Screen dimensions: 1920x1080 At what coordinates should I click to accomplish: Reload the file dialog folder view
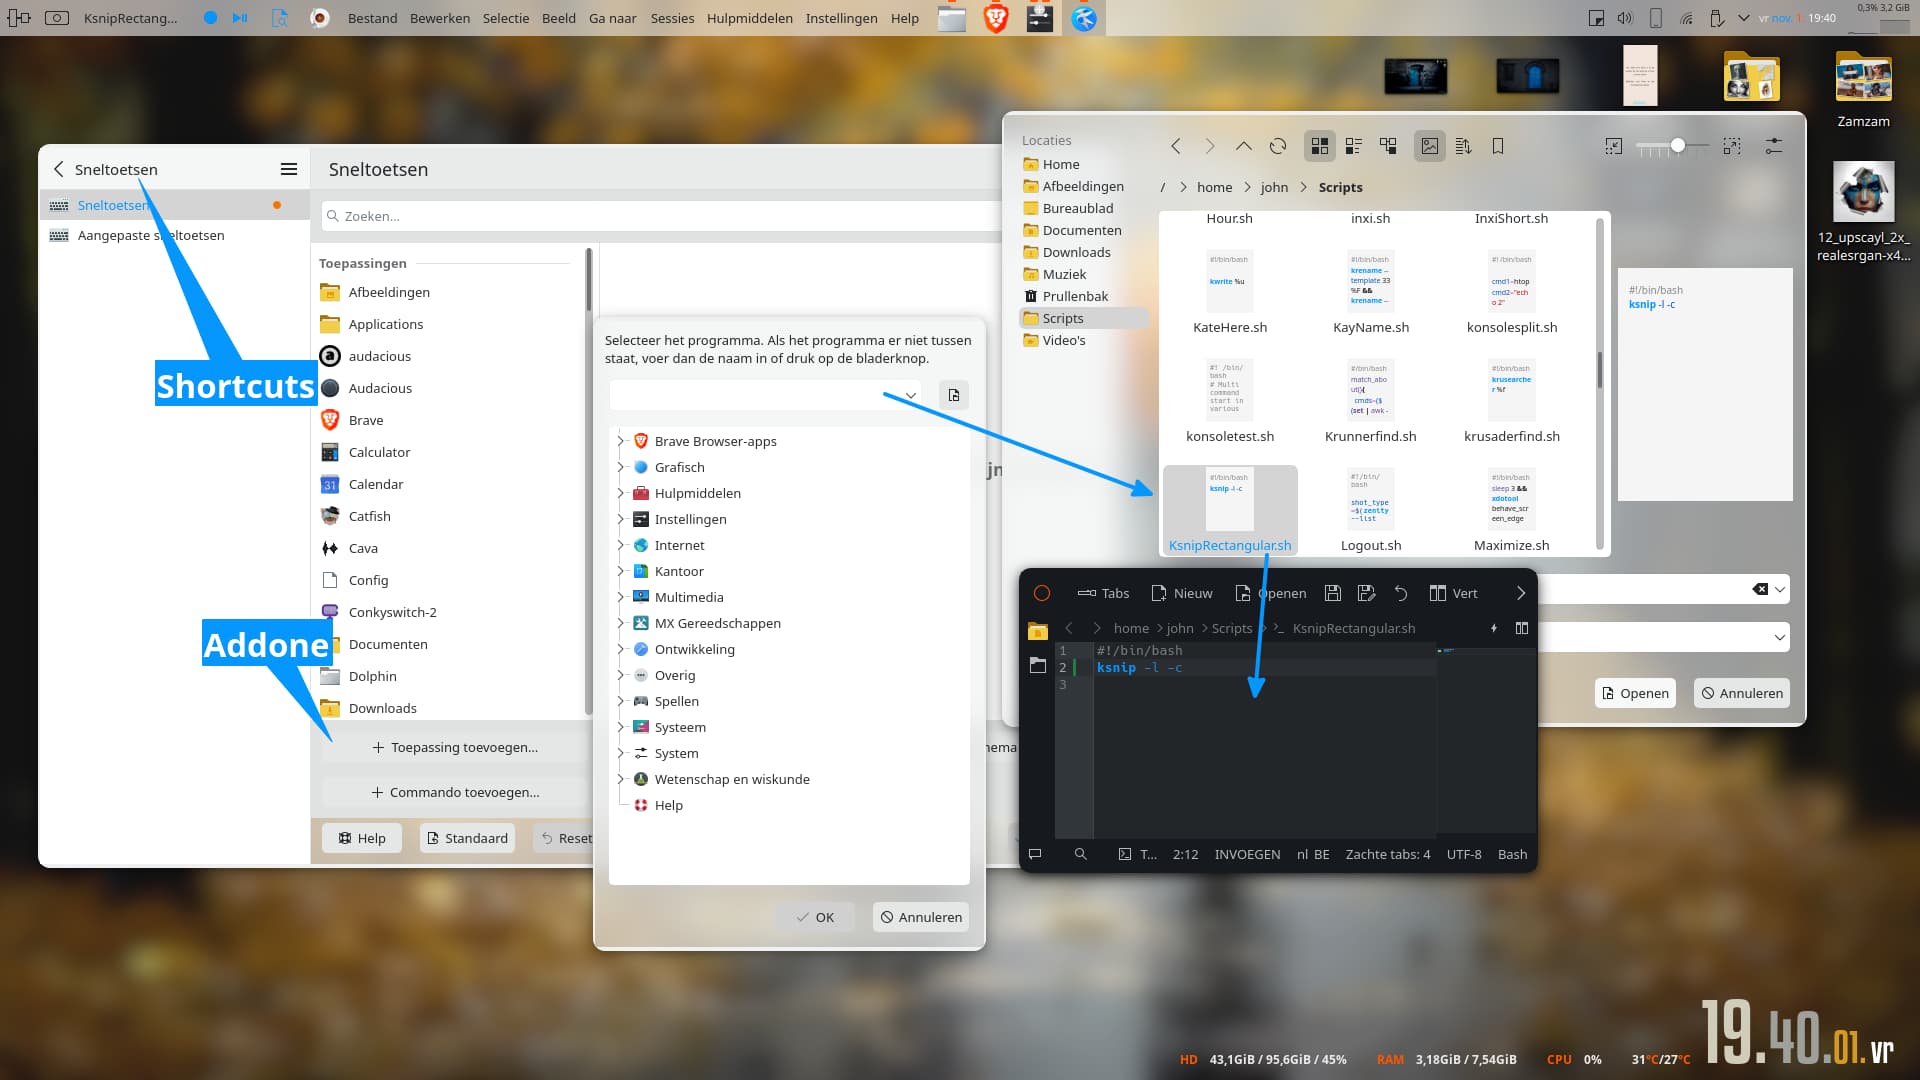coord(1278,146)
